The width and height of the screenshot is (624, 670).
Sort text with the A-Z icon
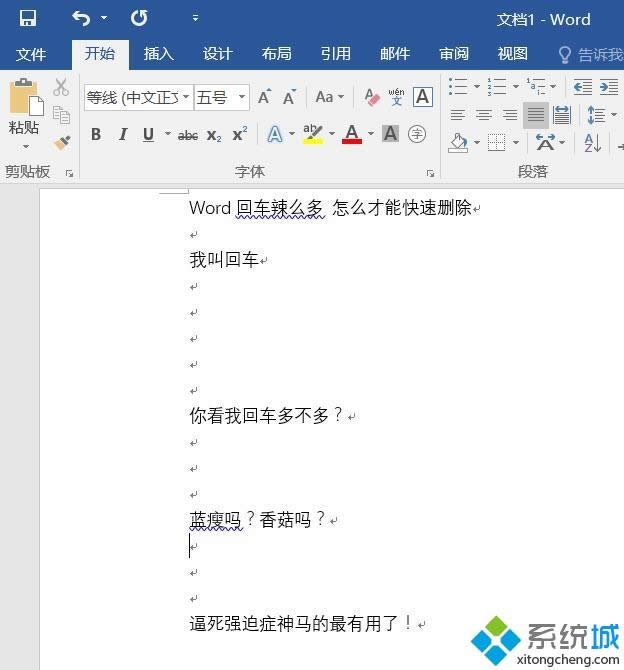[x=592, y=143]
